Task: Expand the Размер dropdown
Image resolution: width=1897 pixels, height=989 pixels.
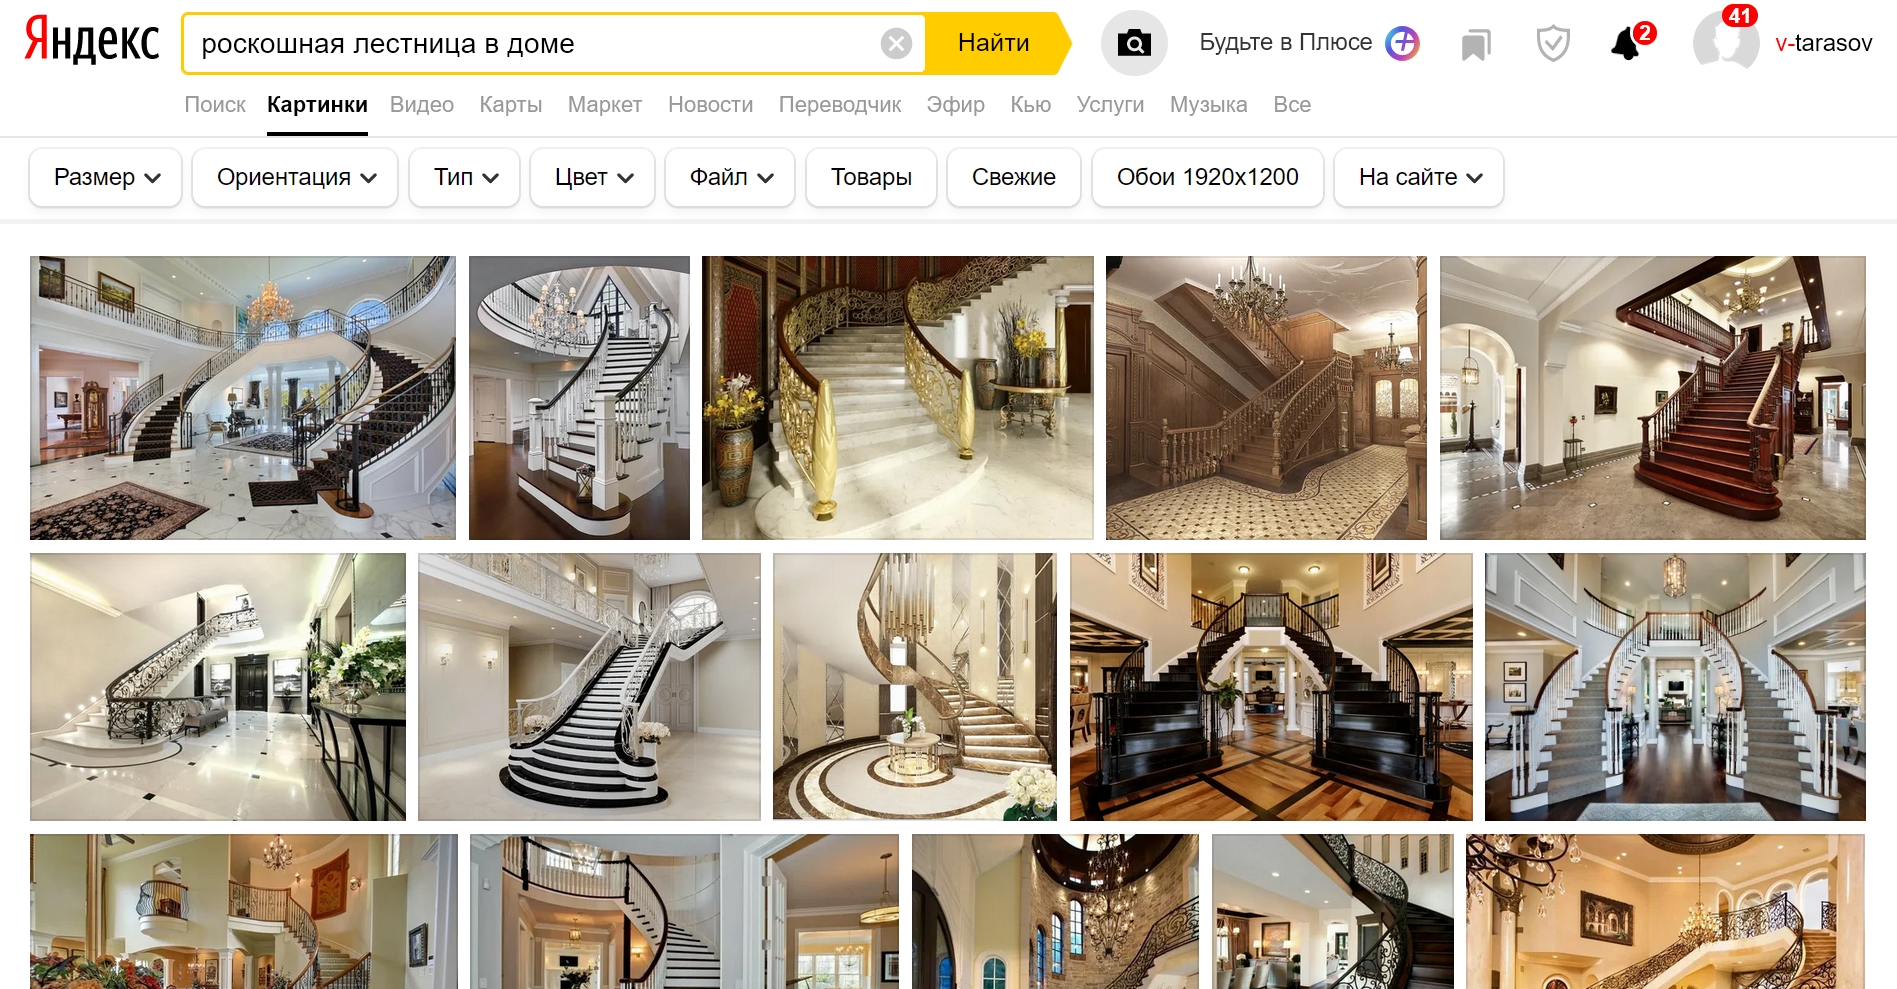Action: coord(106,177)
